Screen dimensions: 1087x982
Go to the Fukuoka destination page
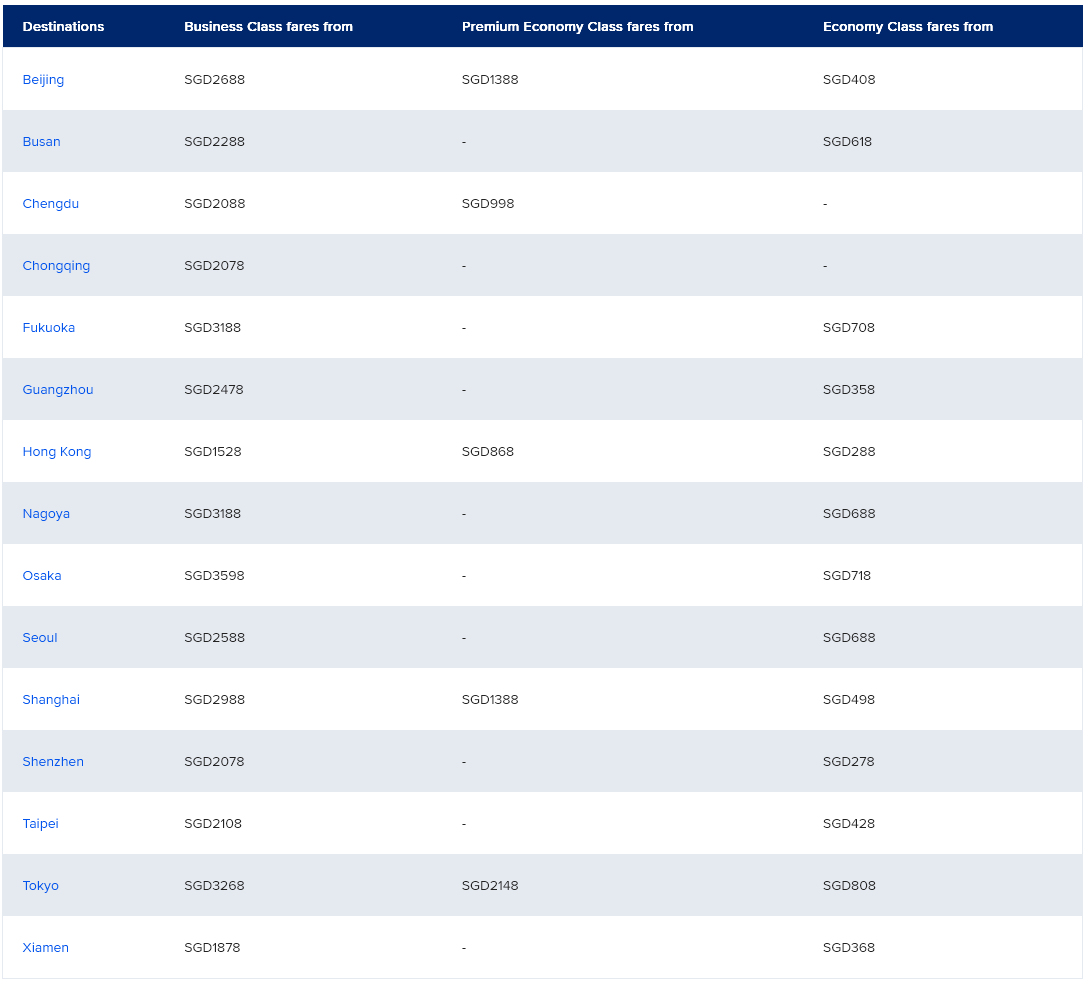point(48,328)
